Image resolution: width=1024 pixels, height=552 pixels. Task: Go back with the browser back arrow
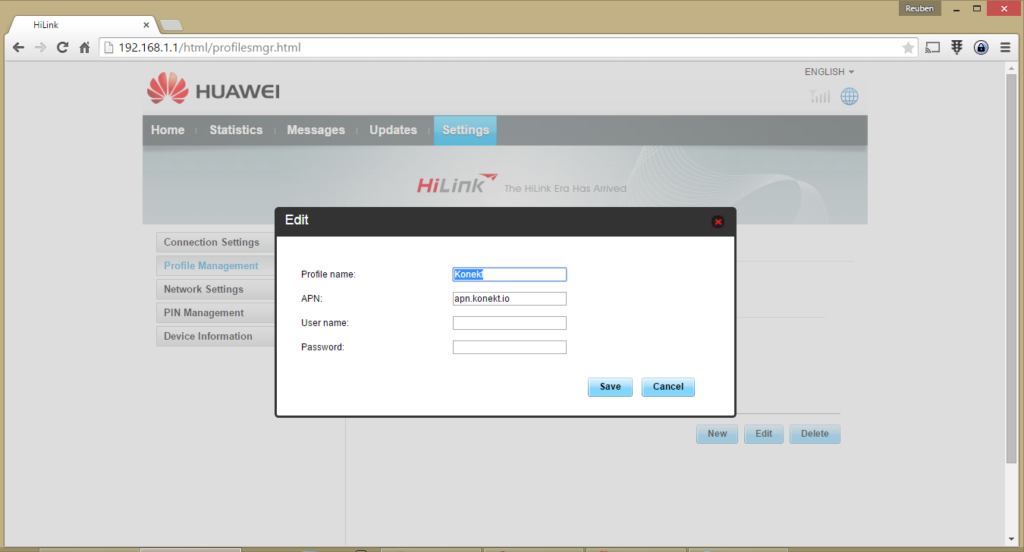tap(18, 47)
